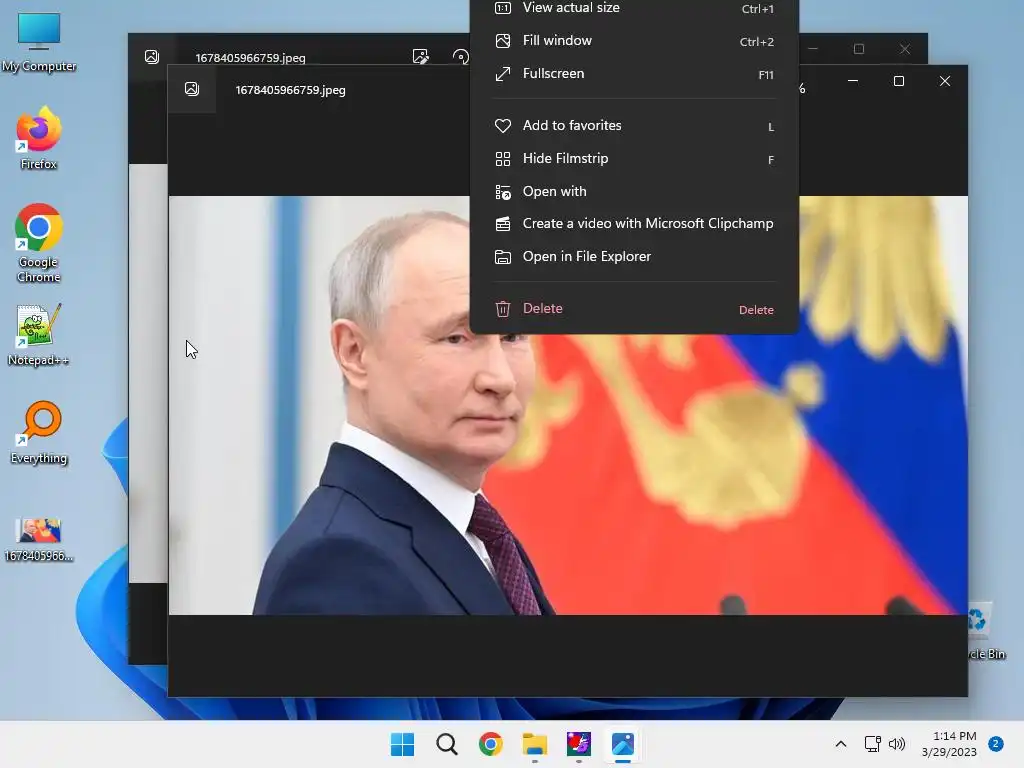Image resolution: width=1024 pixels, height=768 pixels.
Task: Select the 1678405966 image file on desktop
Action: 39,539
